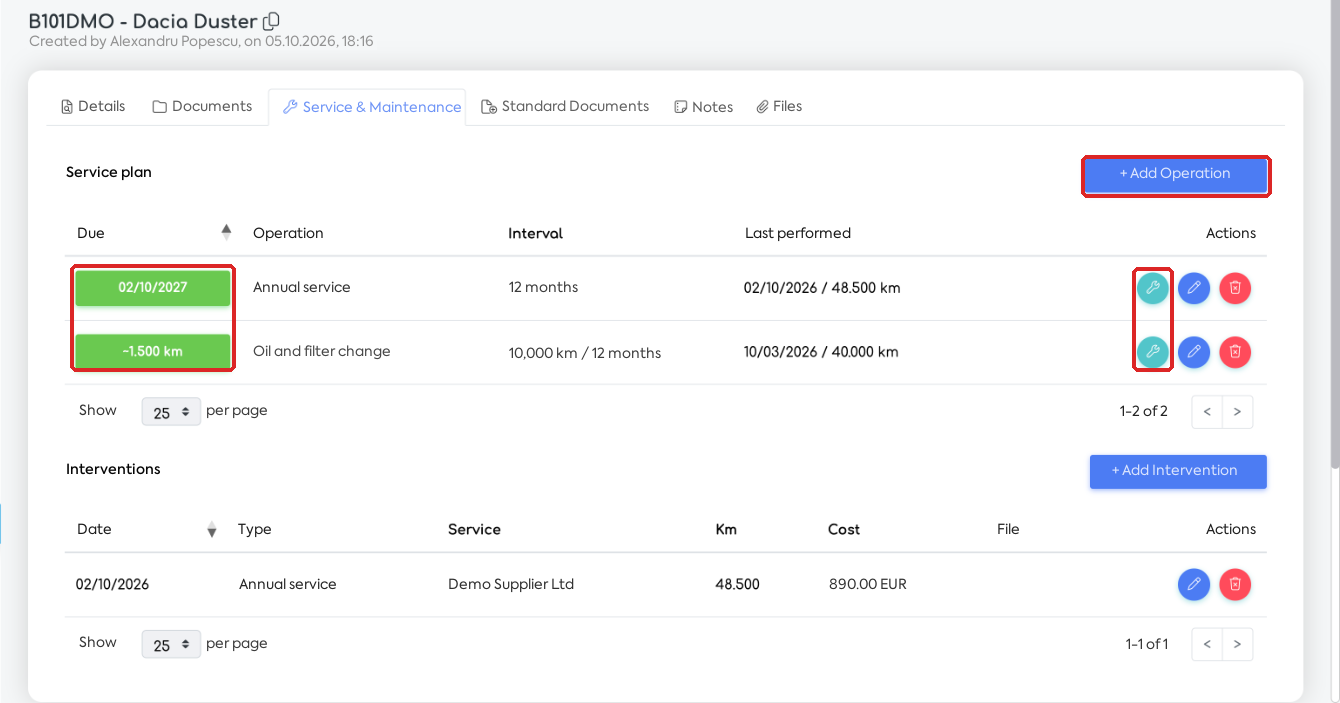Sort service plan by Due column
Image resolution: width=1340 pixels, height=703 pixels.
coord(227,232)
